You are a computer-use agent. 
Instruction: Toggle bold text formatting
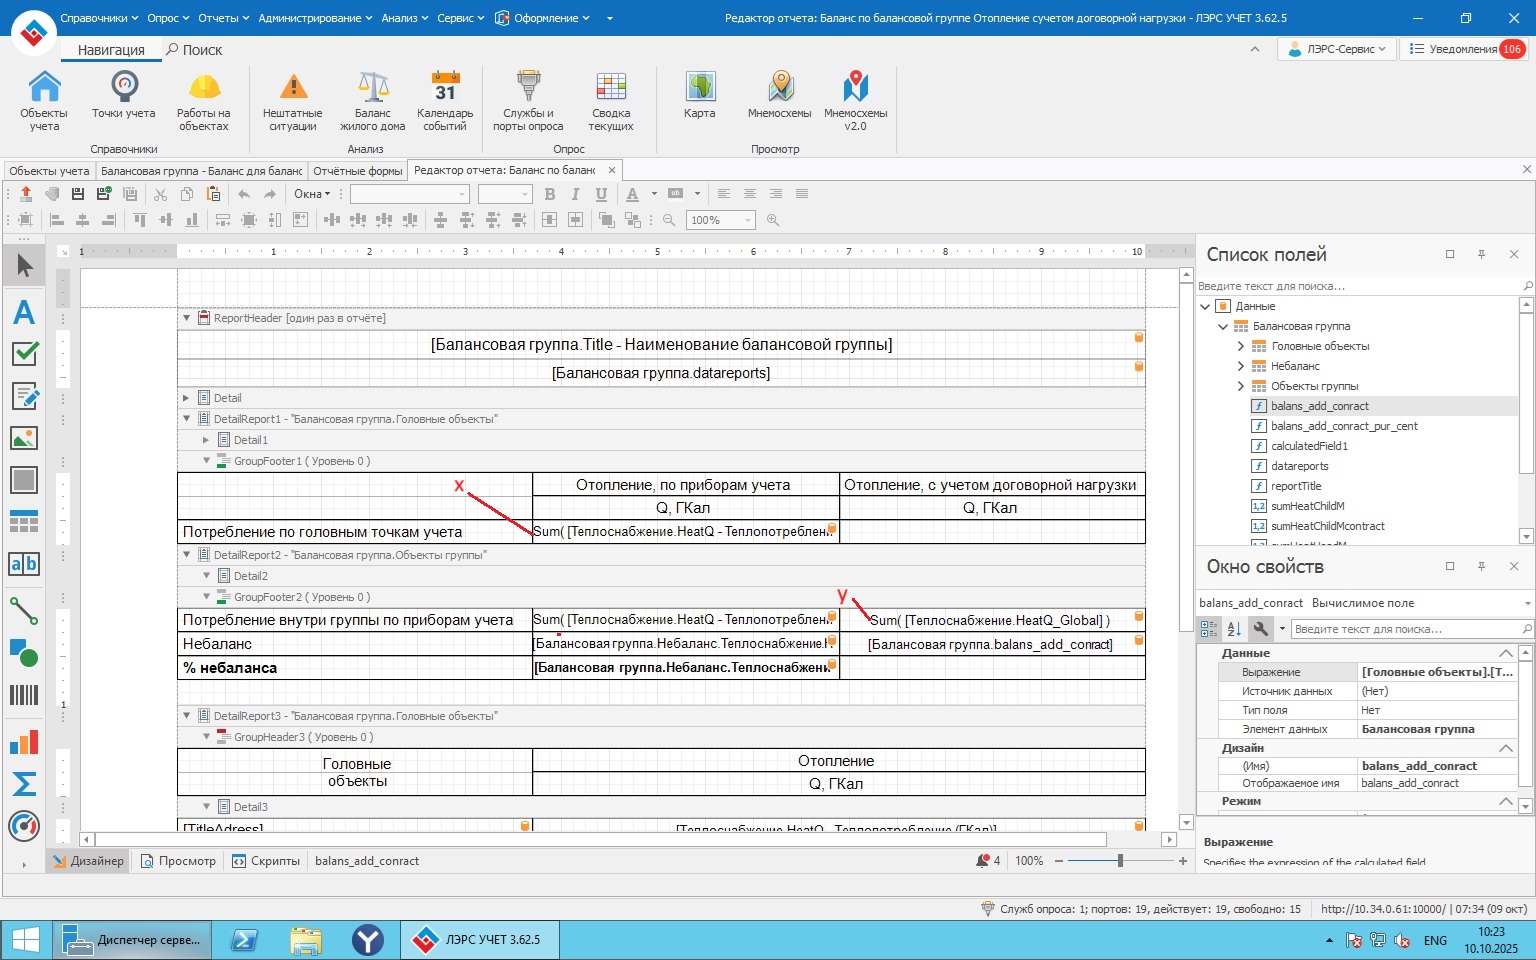click(549, 194)
